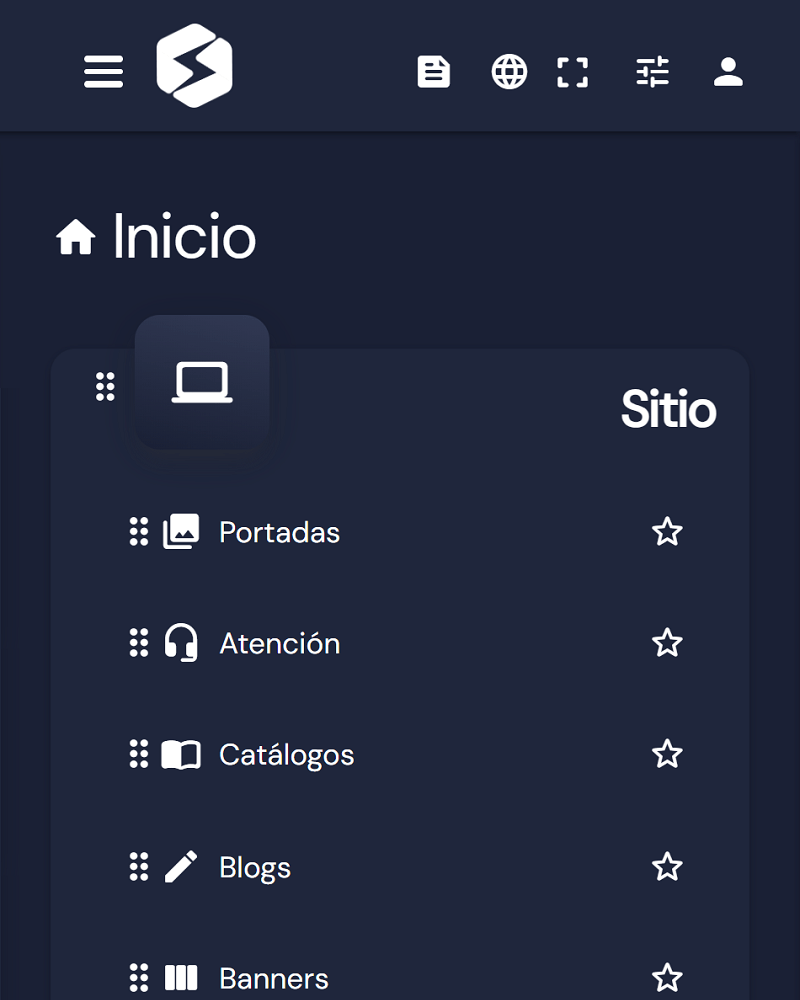Favorite the Catálogos item star
Viewport: 800px width, 1000px height.
667,754
